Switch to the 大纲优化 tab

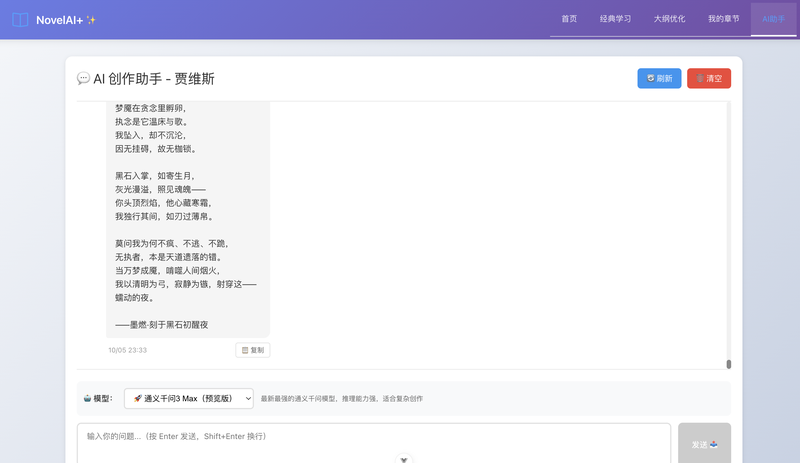tap(669, 19)
